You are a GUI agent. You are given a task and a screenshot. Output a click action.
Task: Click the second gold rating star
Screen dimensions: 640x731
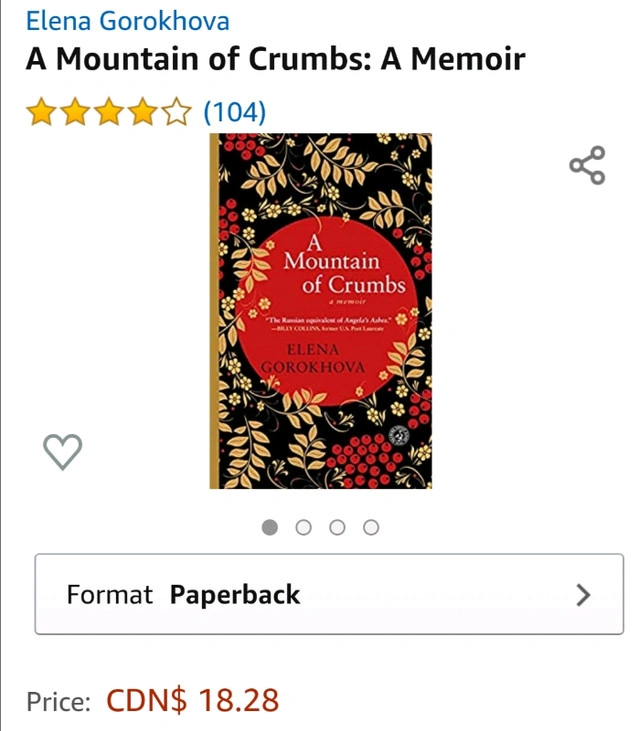pos(76,112)
